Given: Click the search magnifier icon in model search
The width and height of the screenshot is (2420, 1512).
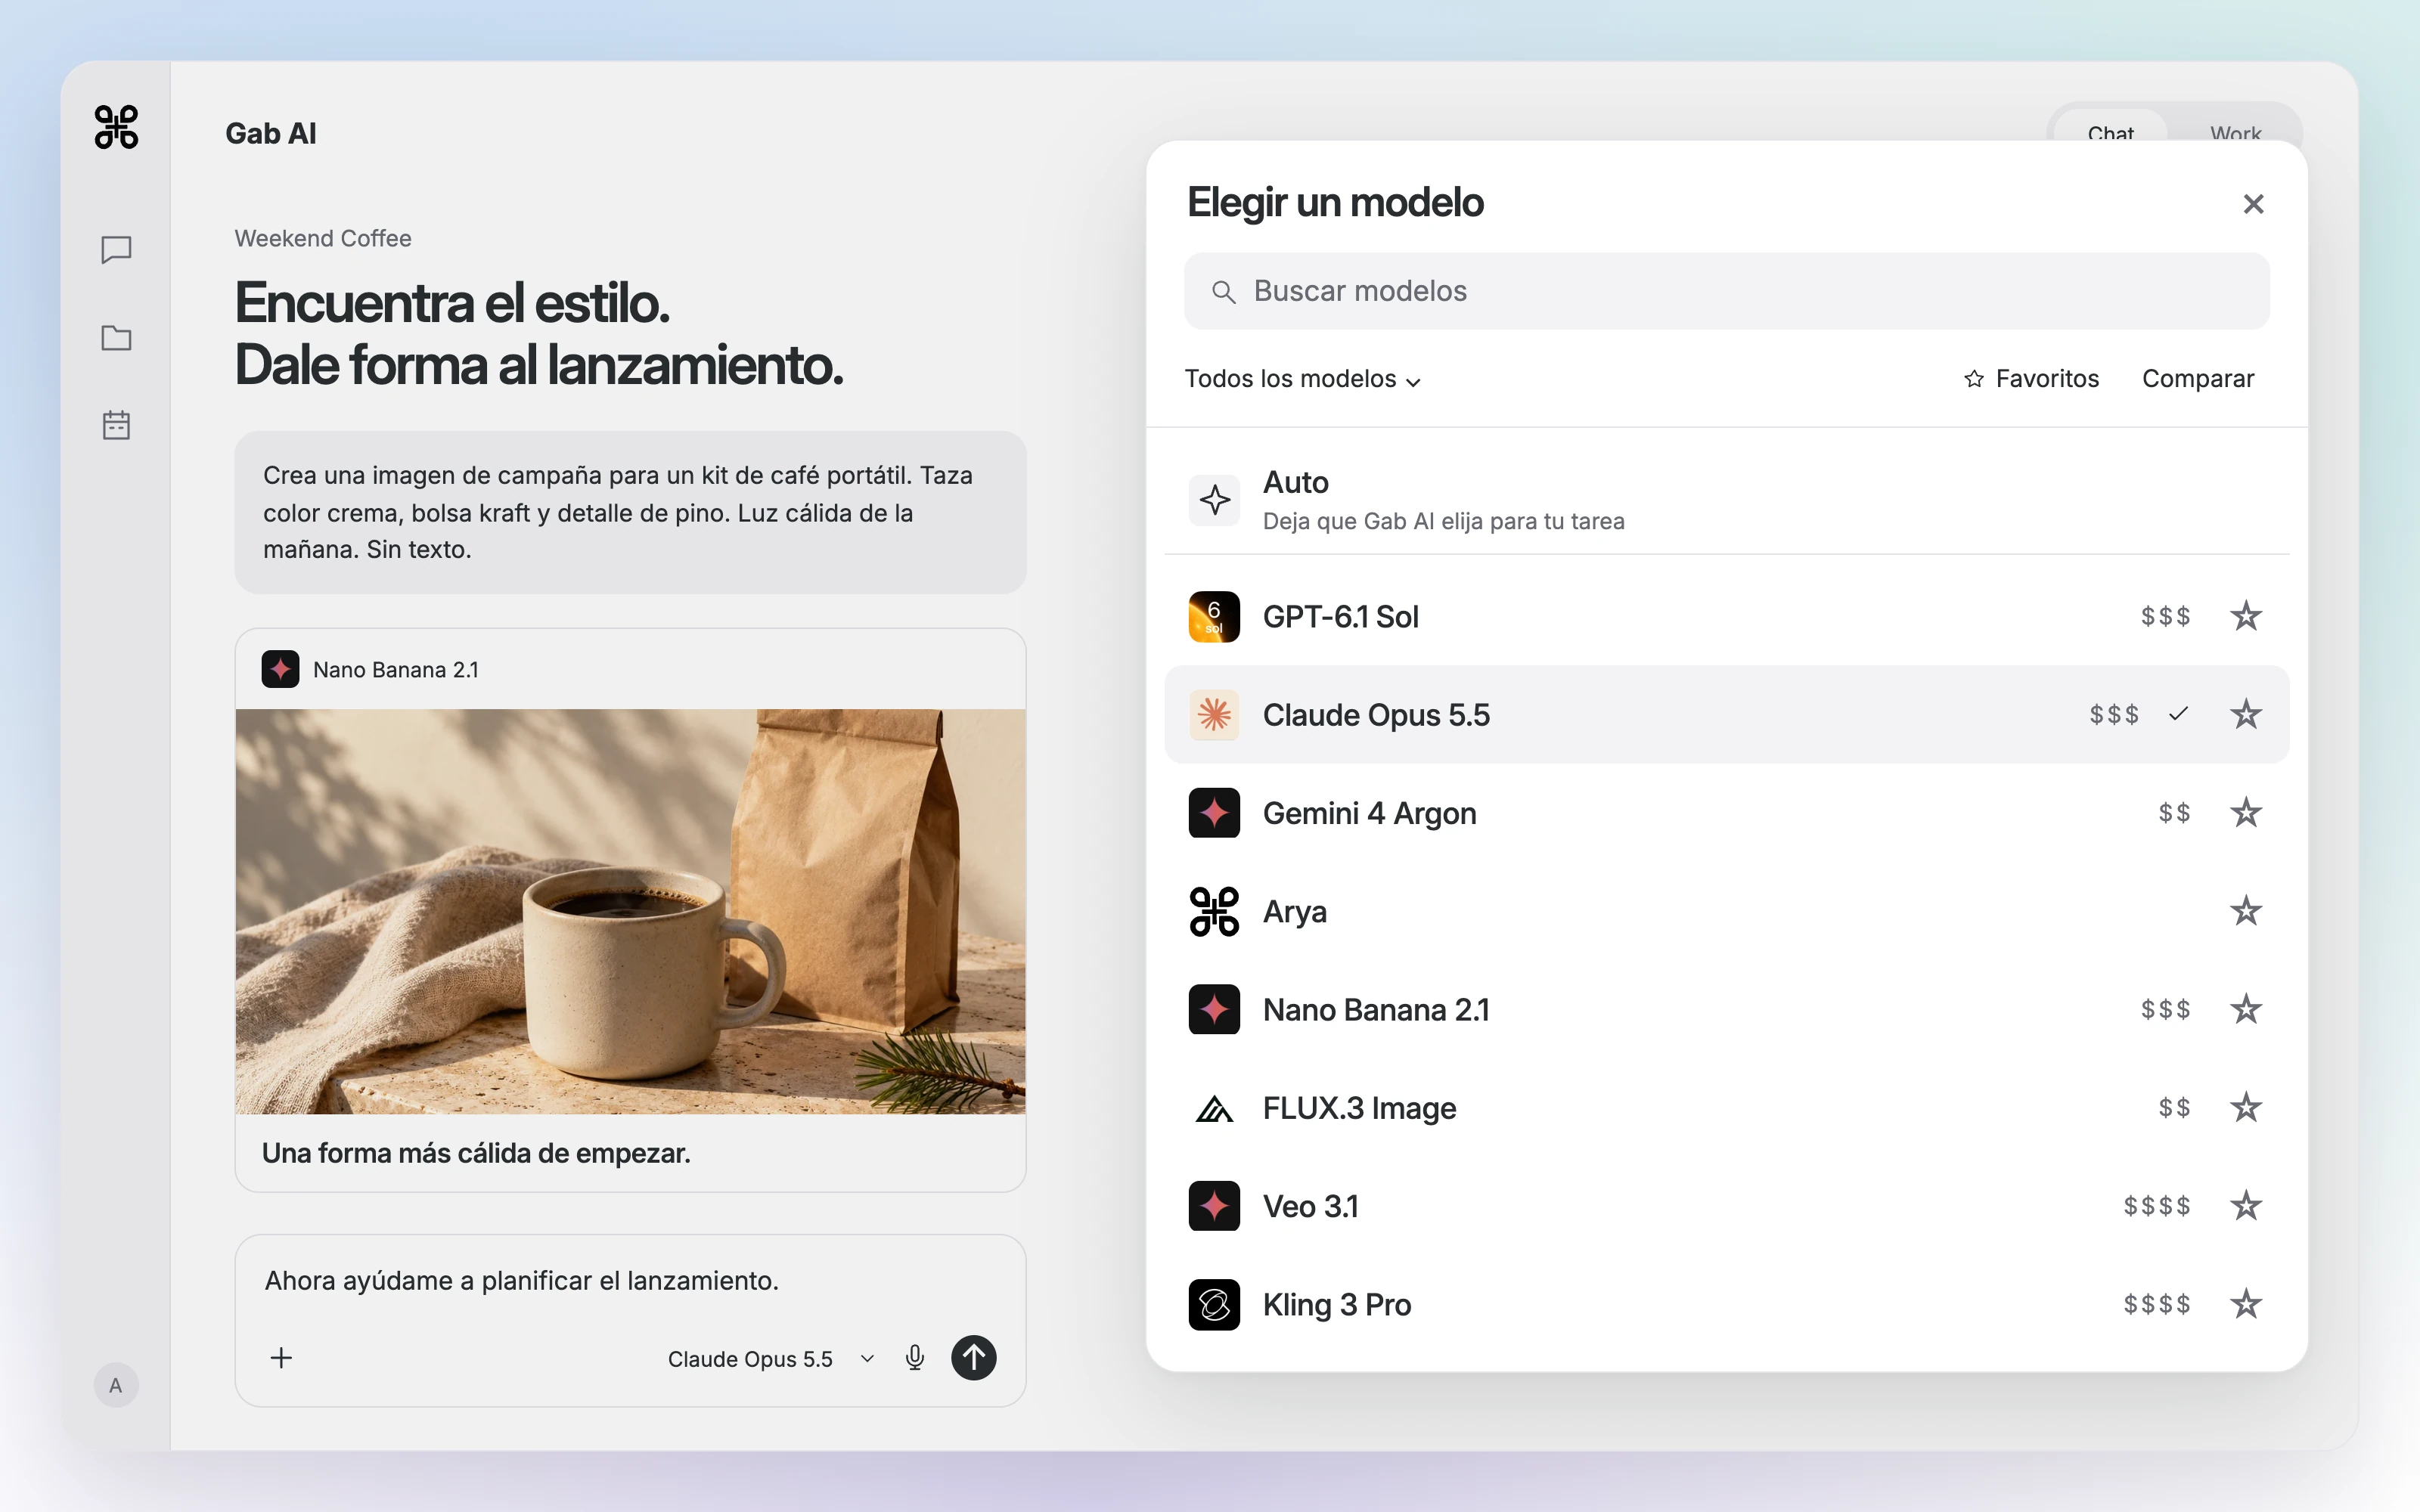Looking at the screenshot, I should (1223, 292).
